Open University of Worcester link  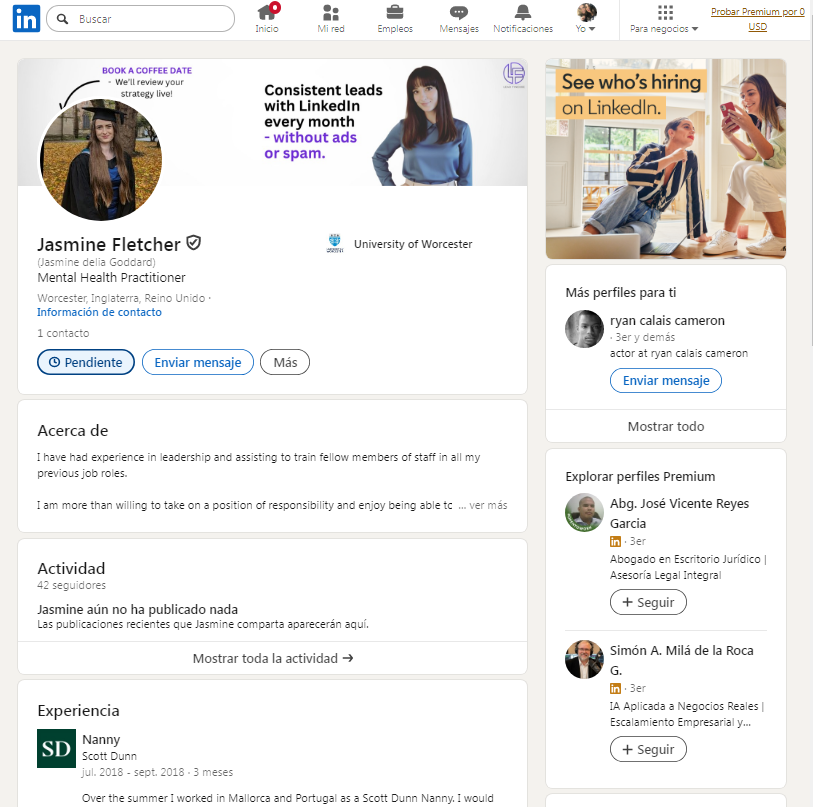(413, 244)
